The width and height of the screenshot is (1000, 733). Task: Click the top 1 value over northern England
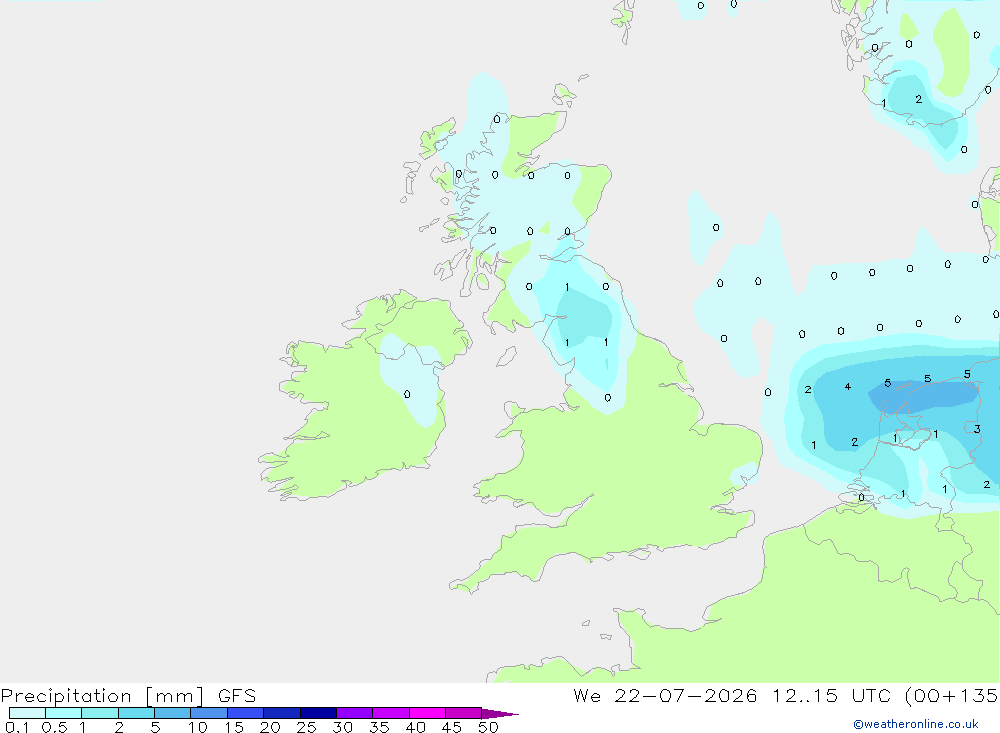click(x=567, y=287)
